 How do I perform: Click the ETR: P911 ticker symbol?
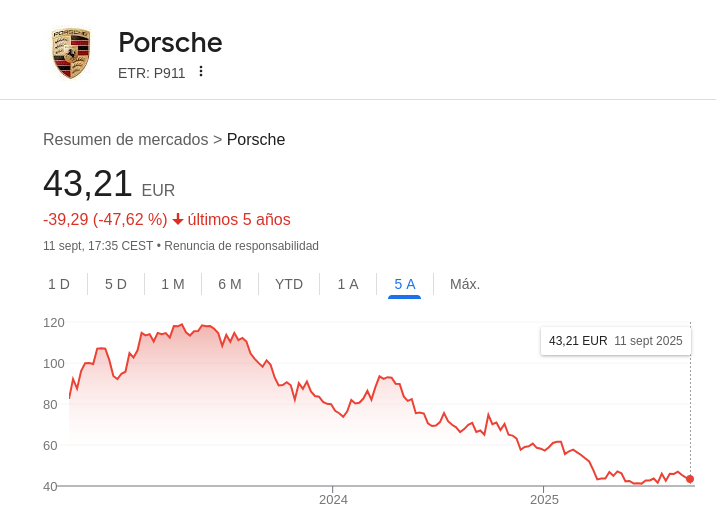(151, 73)
